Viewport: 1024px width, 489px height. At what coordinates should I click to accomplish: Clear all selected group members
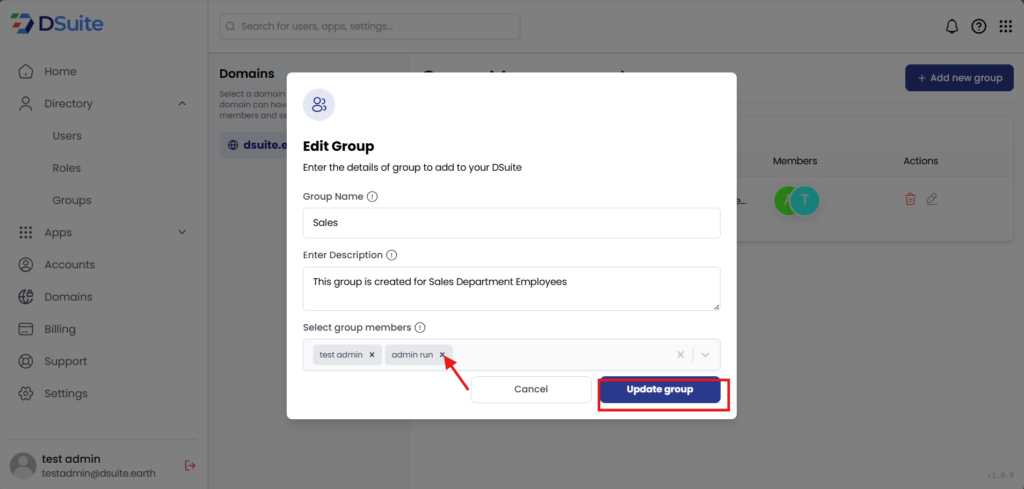[680, 354]
